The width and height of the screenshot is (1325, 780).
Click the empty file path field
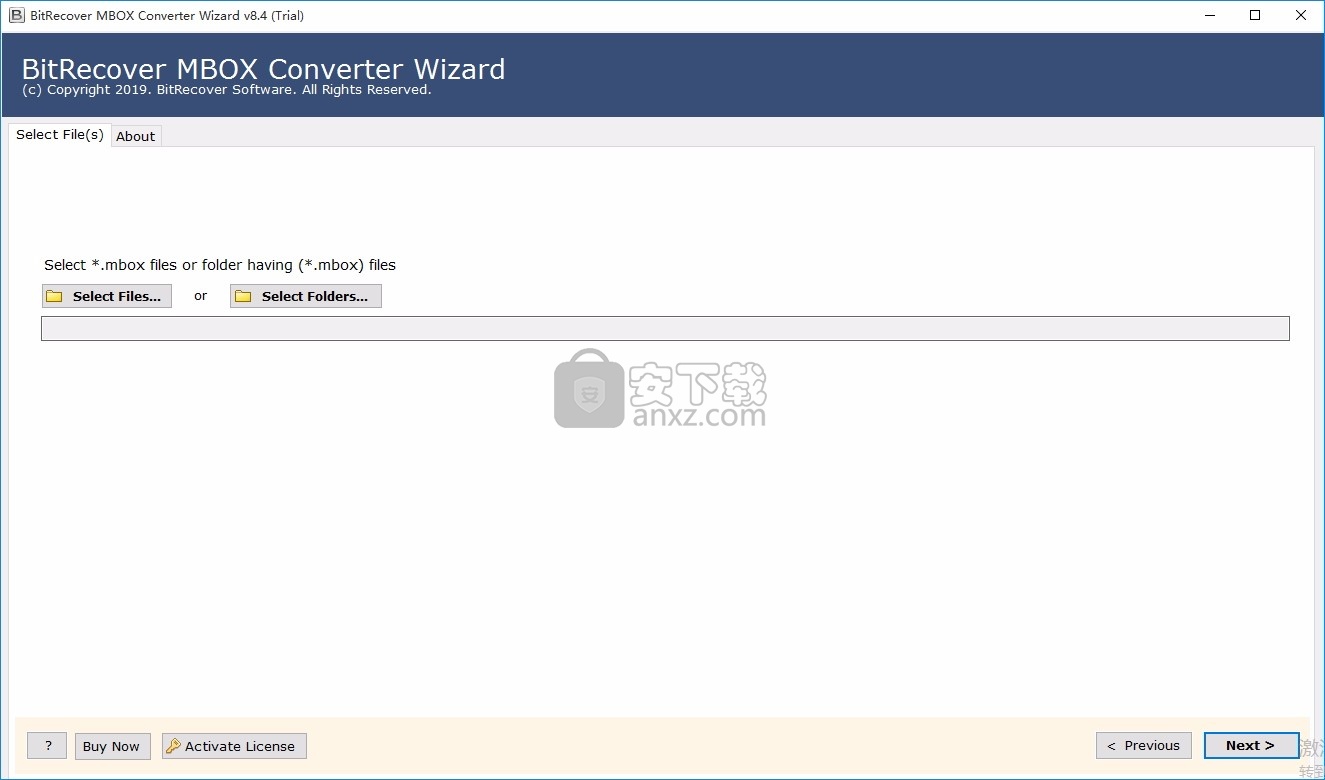(665, 328)
